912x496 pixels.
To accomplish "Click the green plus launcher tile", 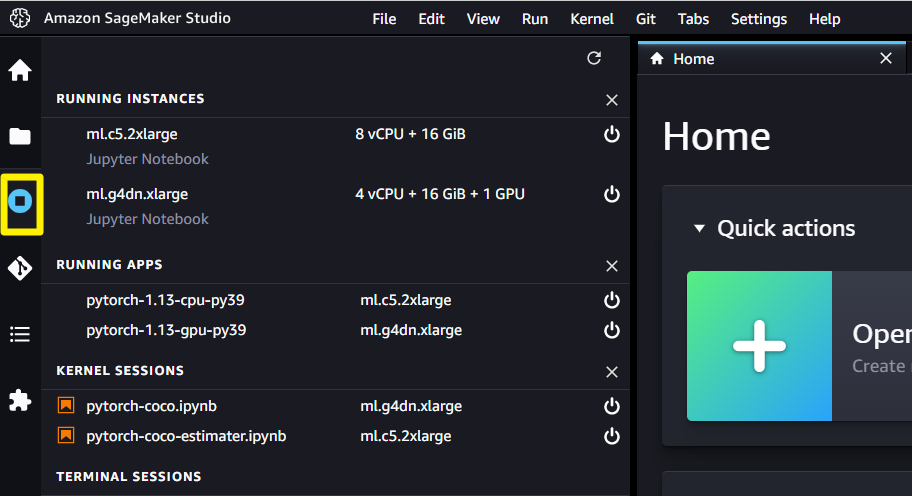I will 759,346.
